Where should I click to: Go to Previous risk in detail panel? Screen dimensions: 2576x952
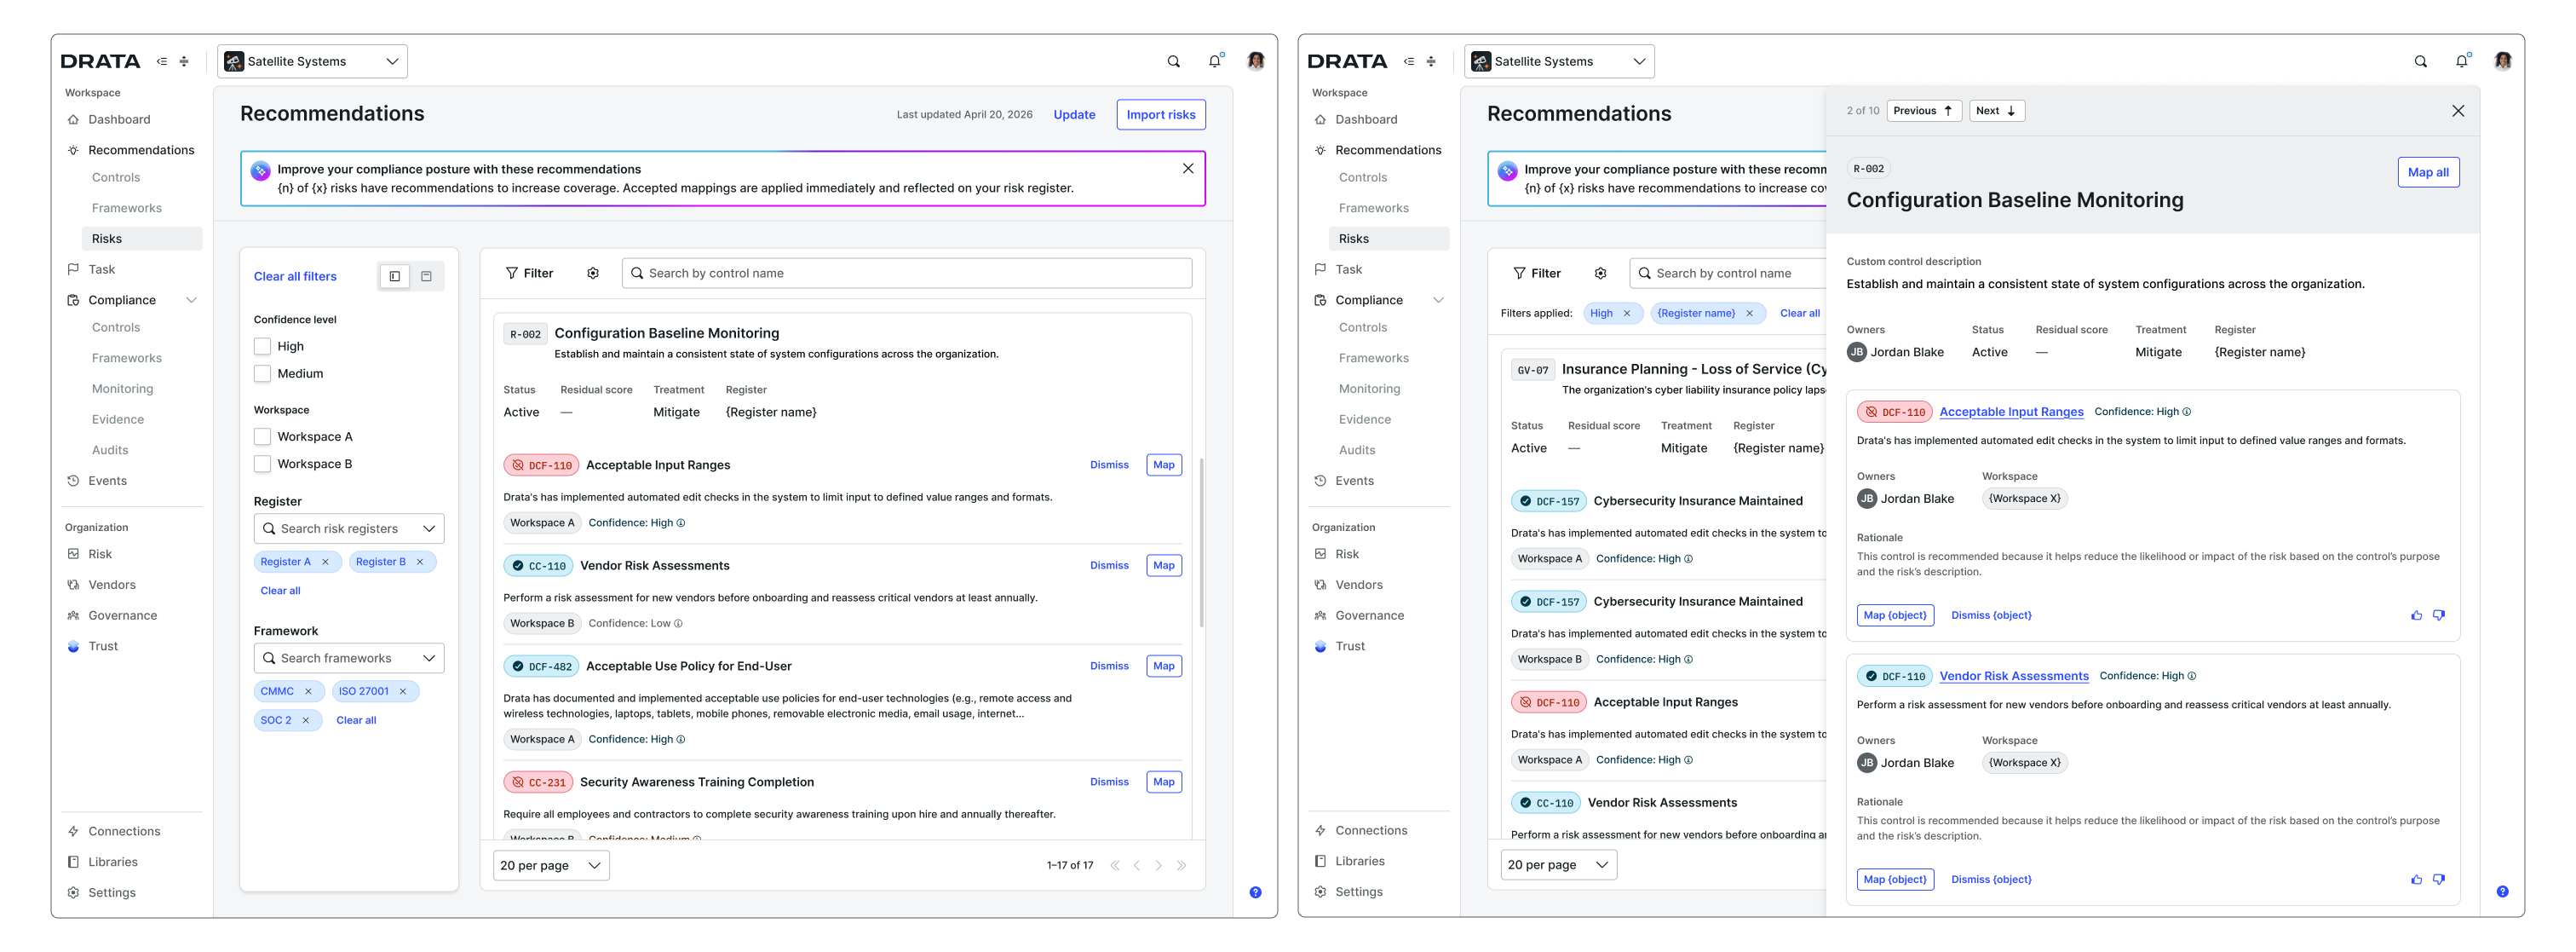coord(1923,111)
